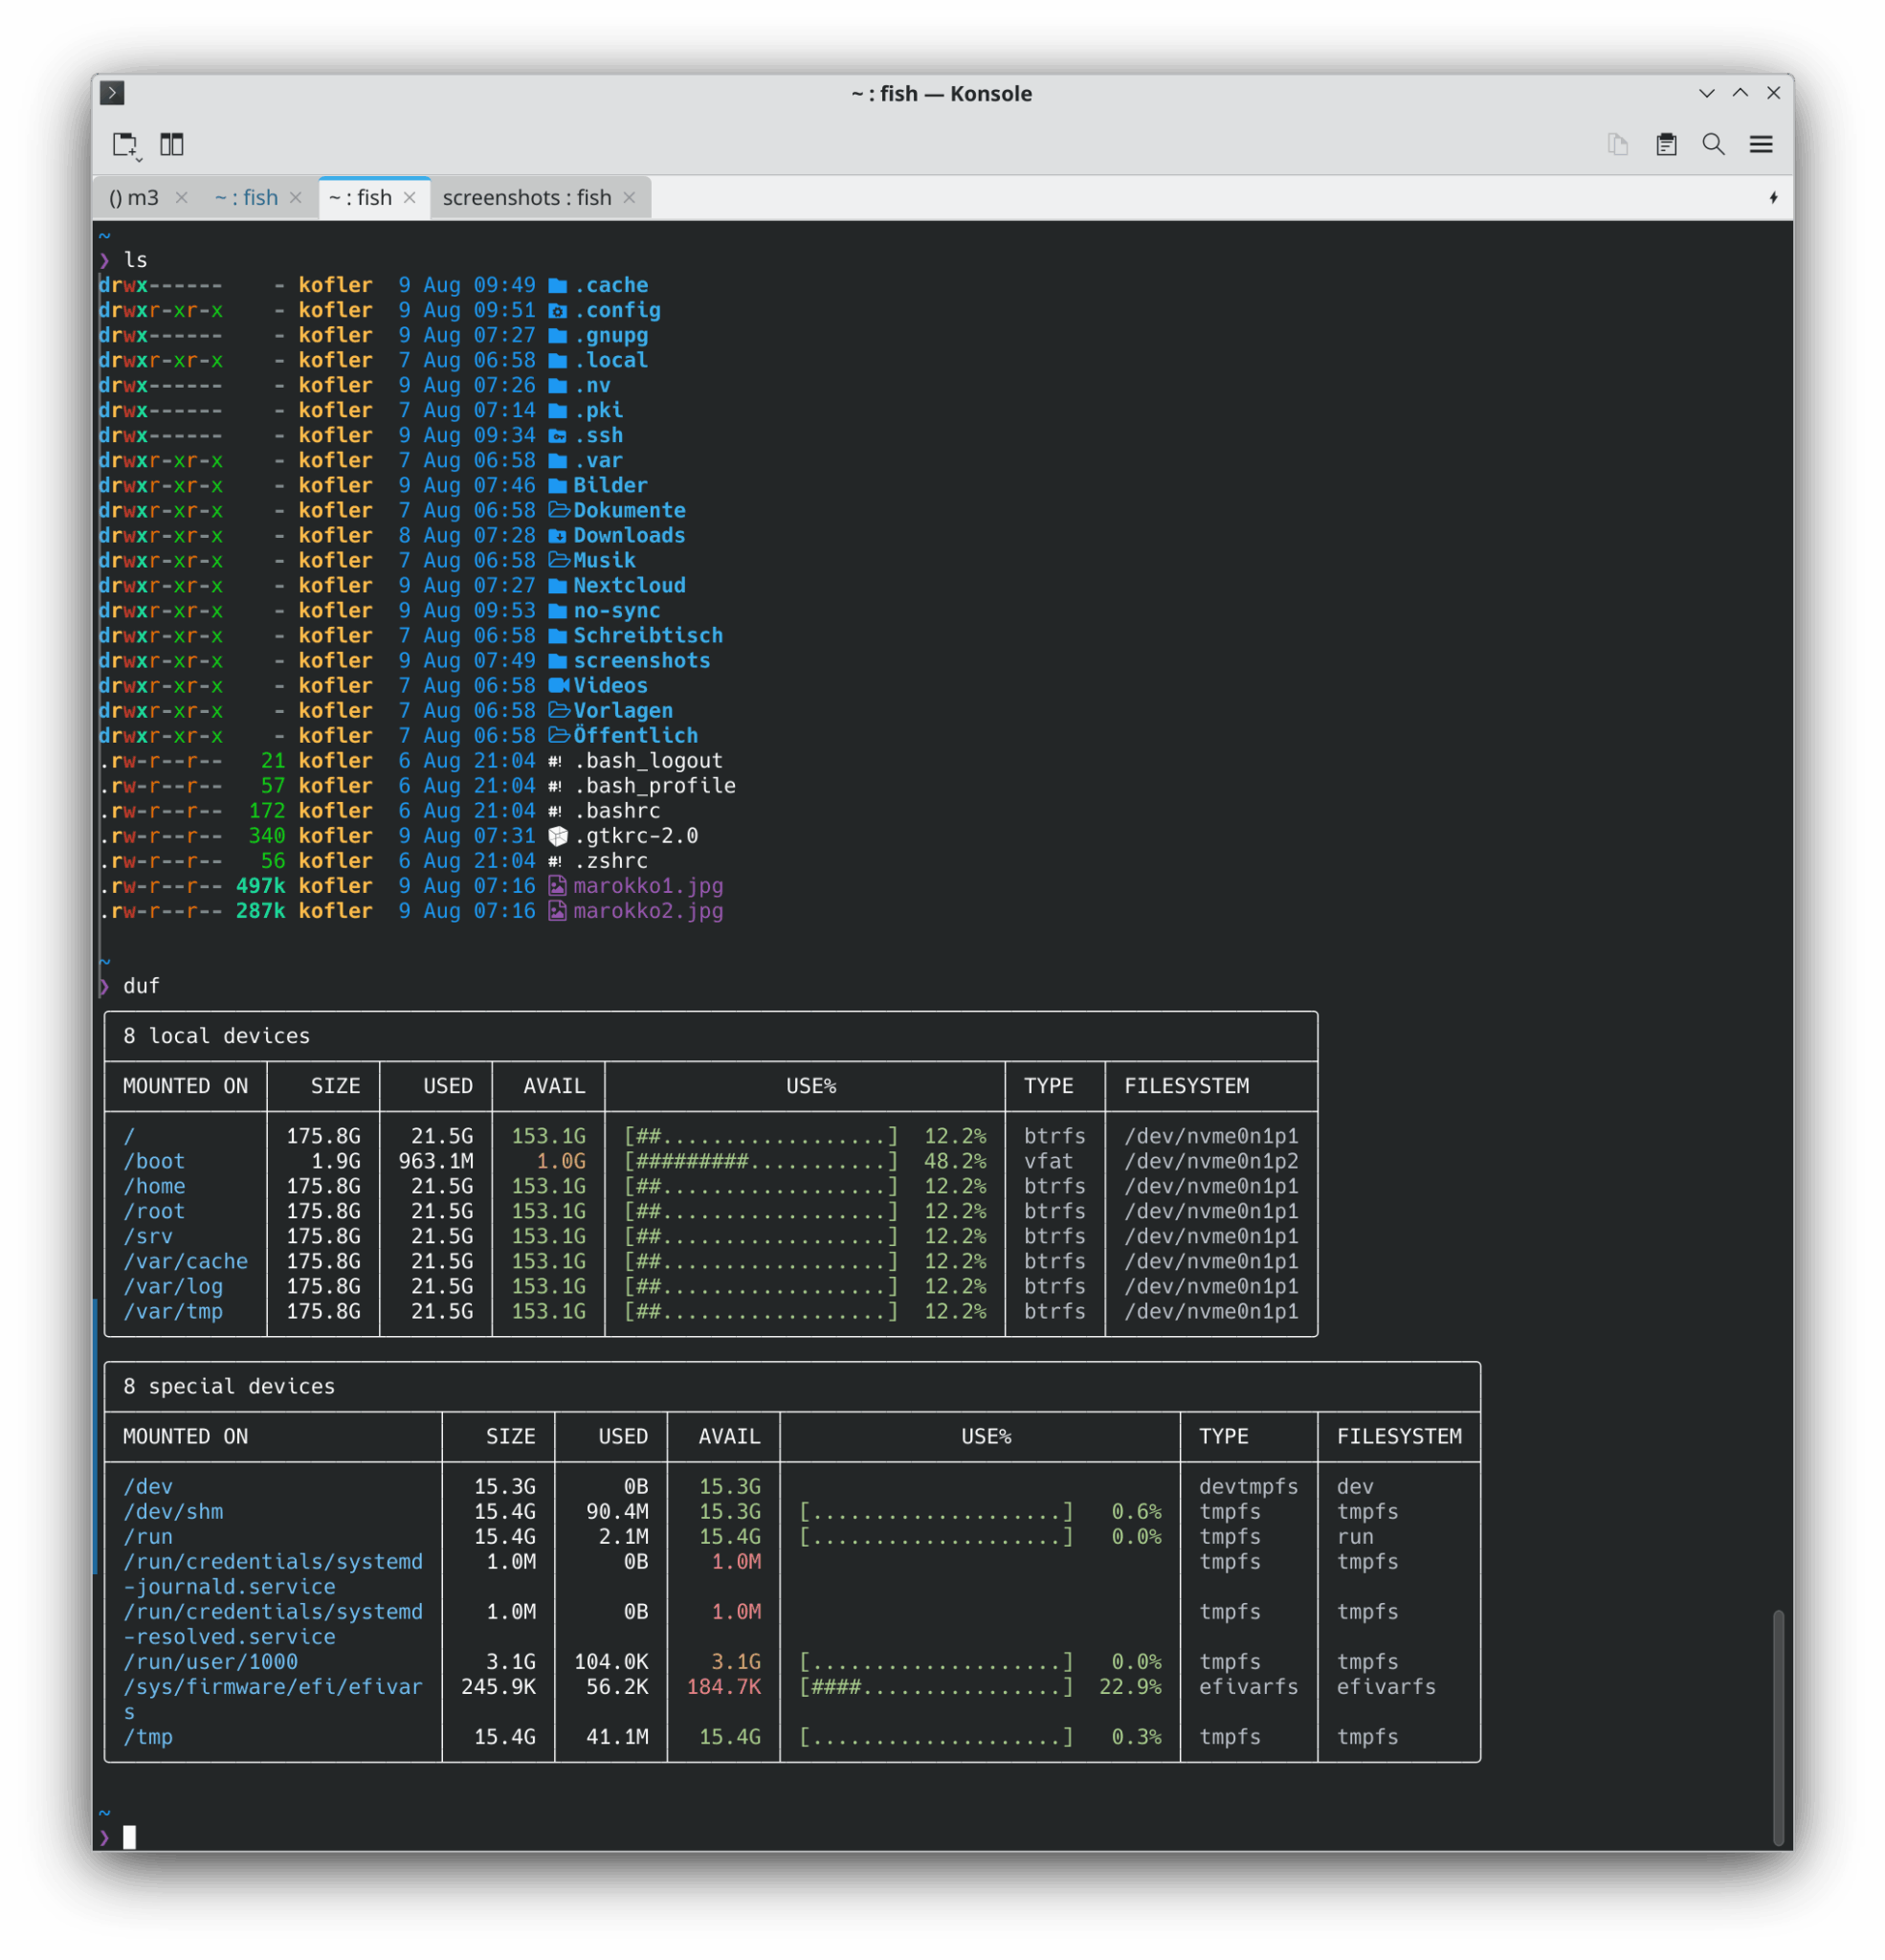Click the Konsole icon in the title bar

[112, 93]
